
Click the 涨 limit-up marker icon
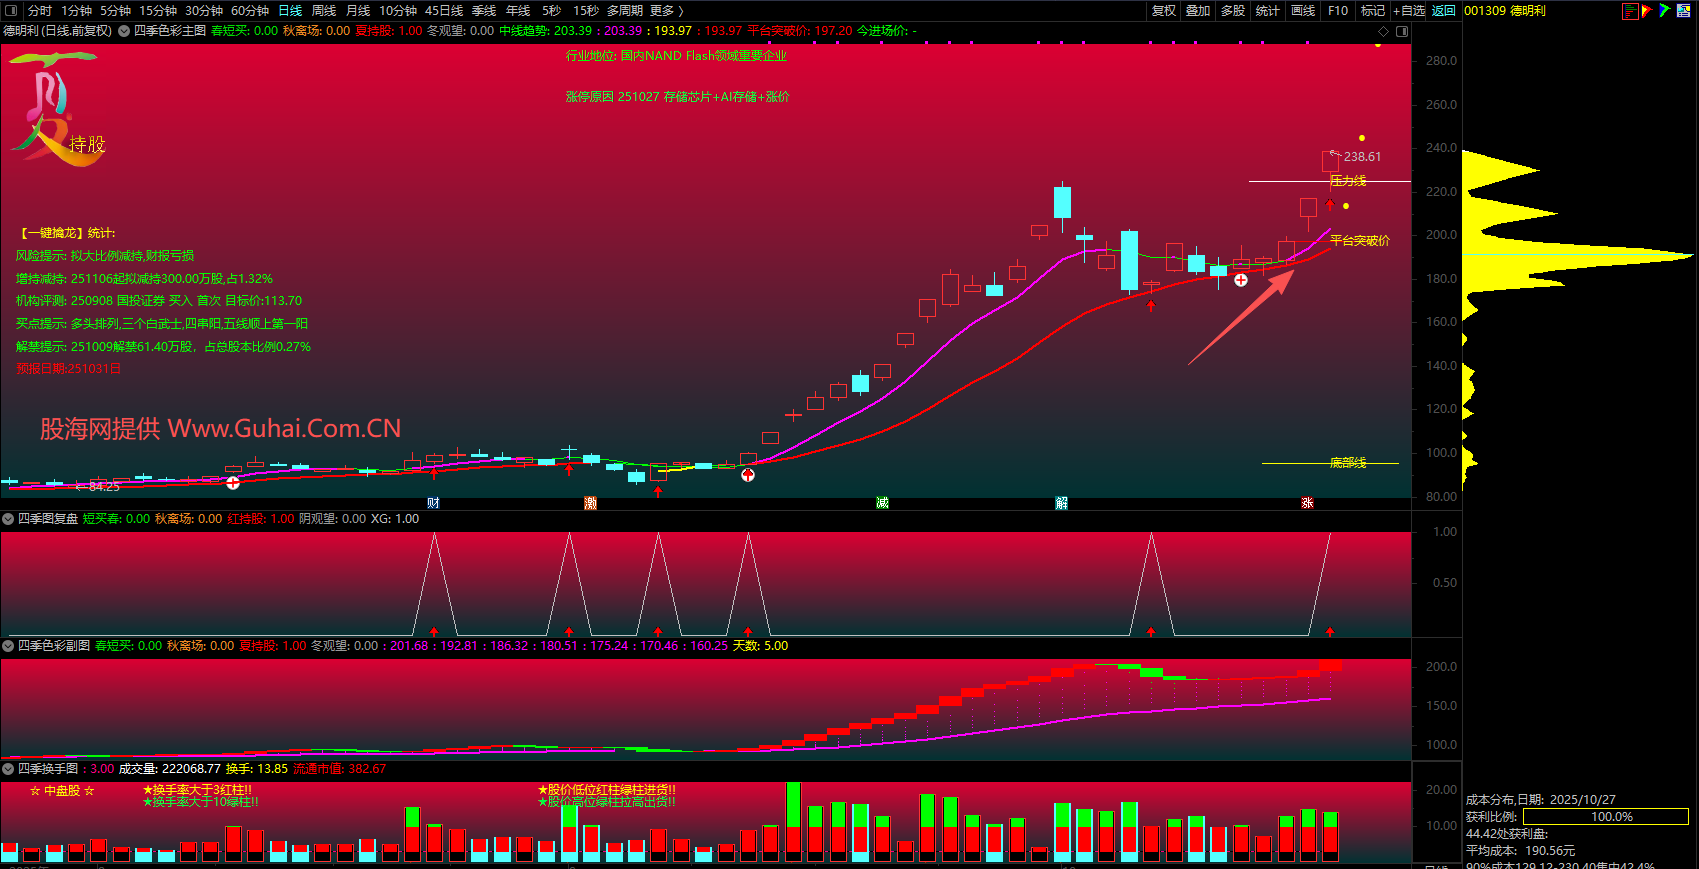point(1307,503)
